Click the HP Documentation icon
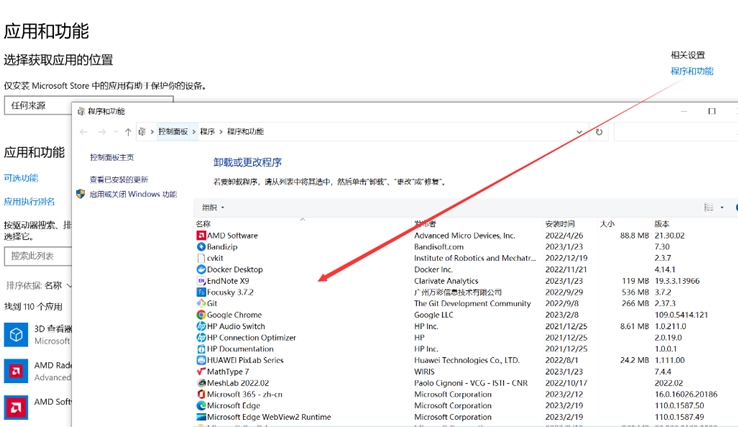Screen dimensions: 738x427 [x=201, y=349]
